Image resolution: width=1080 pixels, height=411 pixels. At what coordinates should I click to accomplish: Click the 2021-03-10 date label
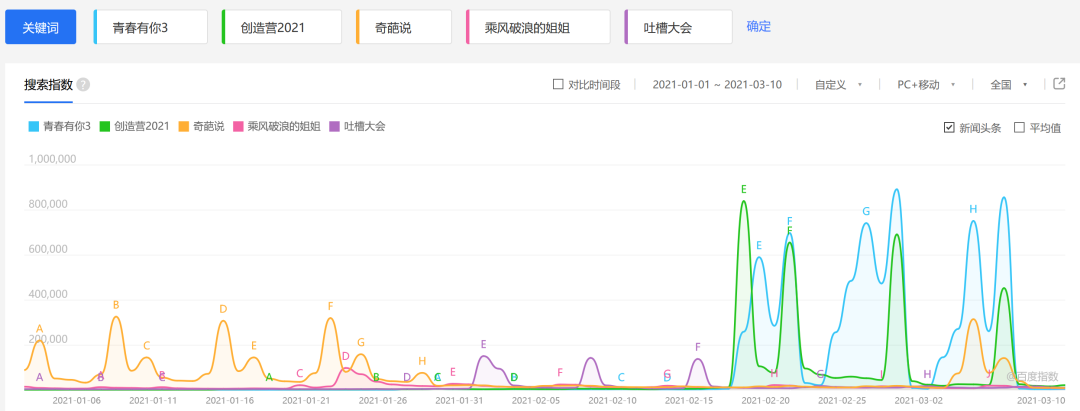click(x=1041, y=399)
